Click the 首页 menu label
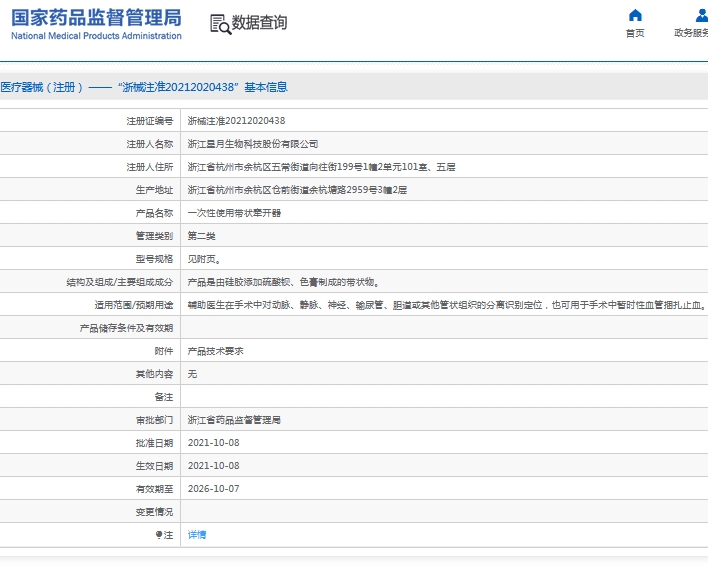The image size is (708, 569). [x=635, y=33]
